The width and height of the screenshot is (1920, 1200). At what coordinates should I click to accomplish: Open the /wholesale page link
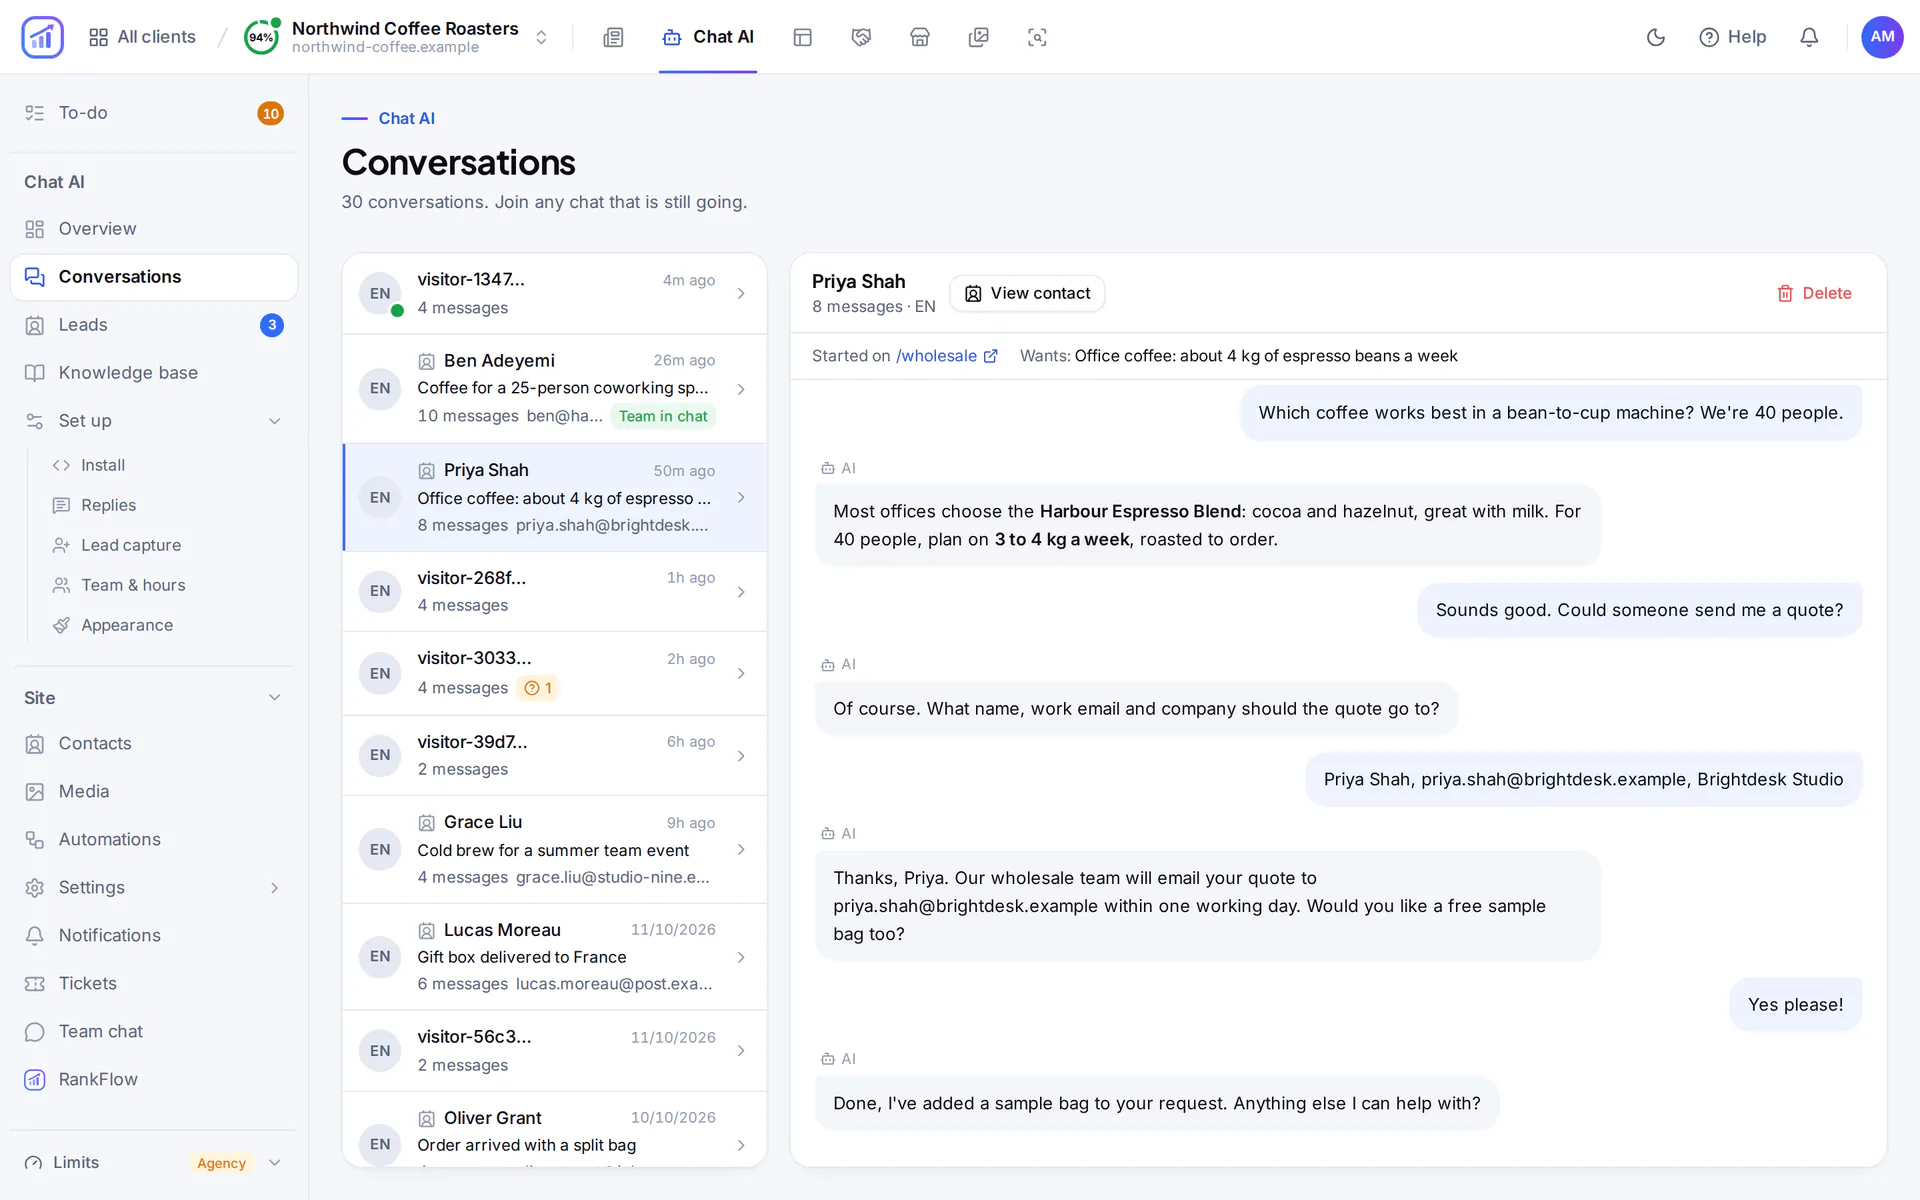tap(946, 356)
